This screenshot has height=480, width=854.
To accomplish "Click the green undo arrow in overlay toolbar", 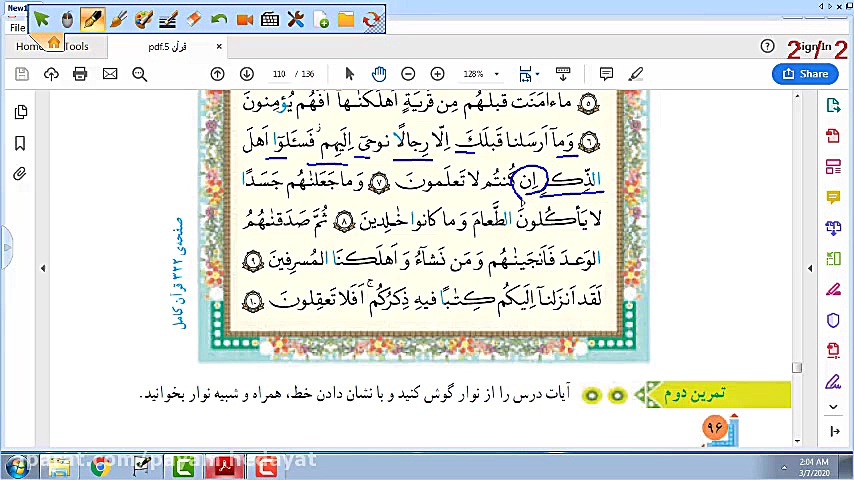I will [219, 20].
